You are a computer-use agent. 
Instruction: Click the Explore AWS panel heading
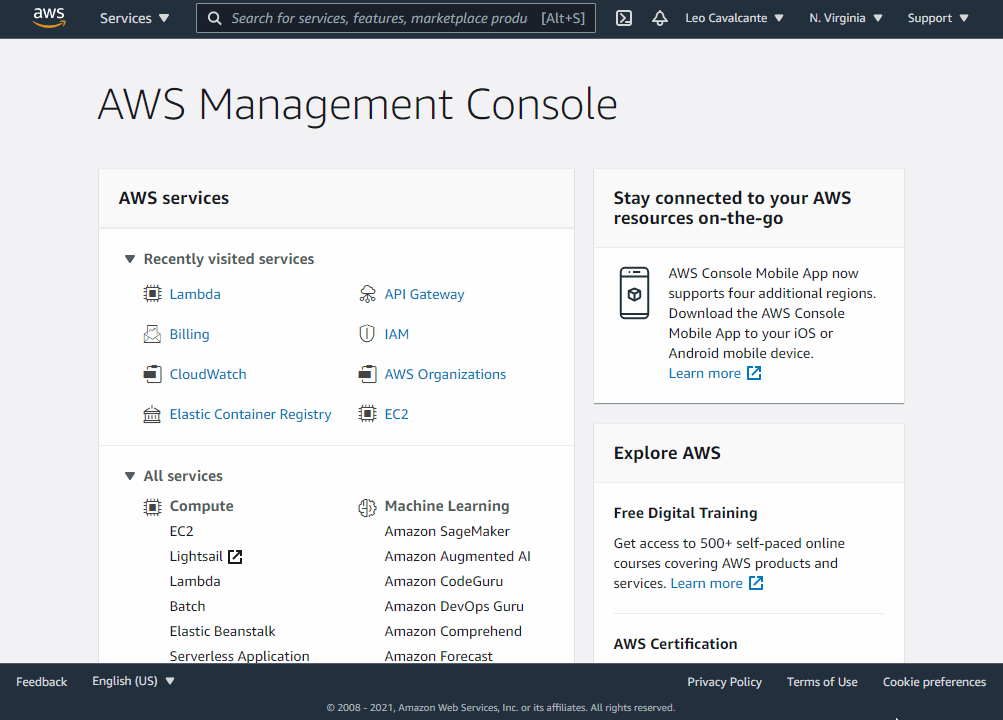(x=667, y=453)
